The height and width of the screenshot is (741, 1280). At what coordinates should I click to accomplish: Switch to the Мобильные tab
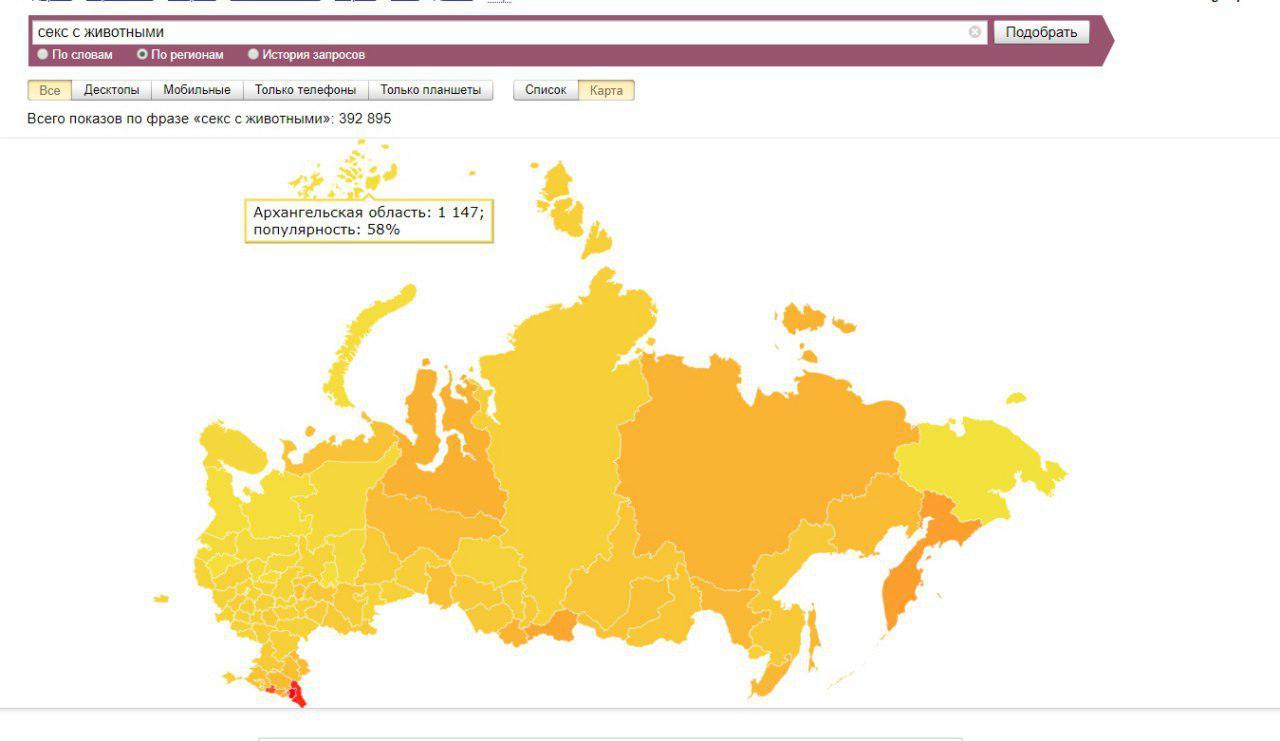tap(197, 90)
